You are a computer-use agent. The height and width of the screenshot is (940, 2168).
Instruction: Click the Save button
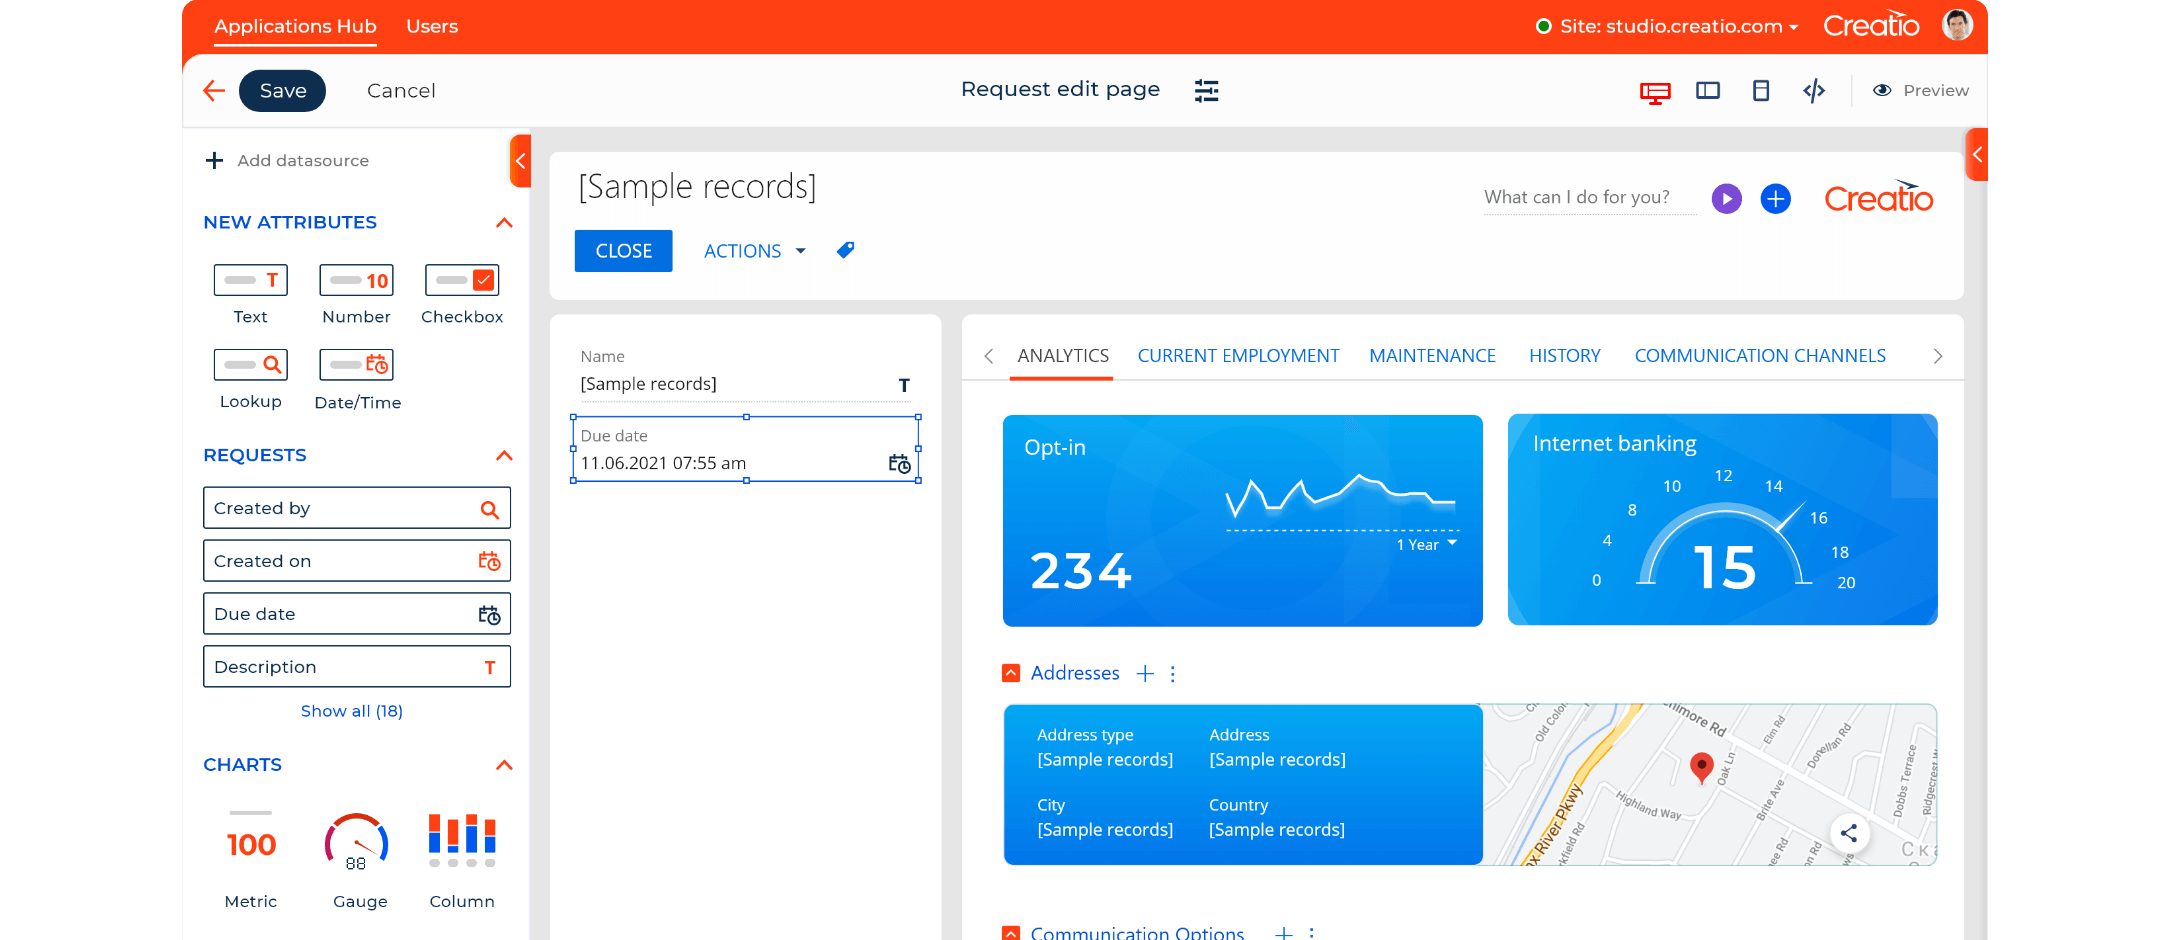[282, 91]
